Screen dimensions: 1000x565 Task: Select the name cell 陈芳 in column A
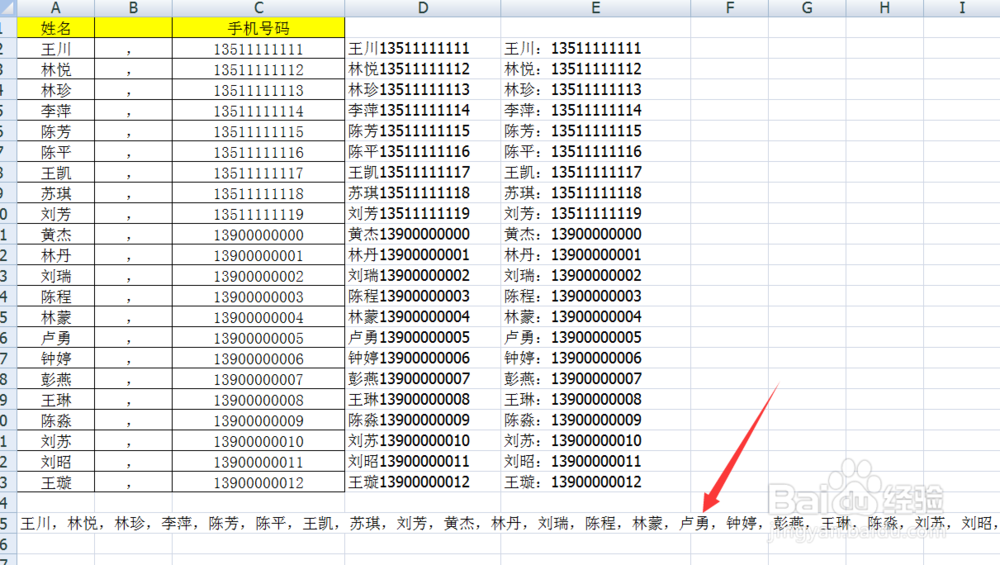pos(55,131)
